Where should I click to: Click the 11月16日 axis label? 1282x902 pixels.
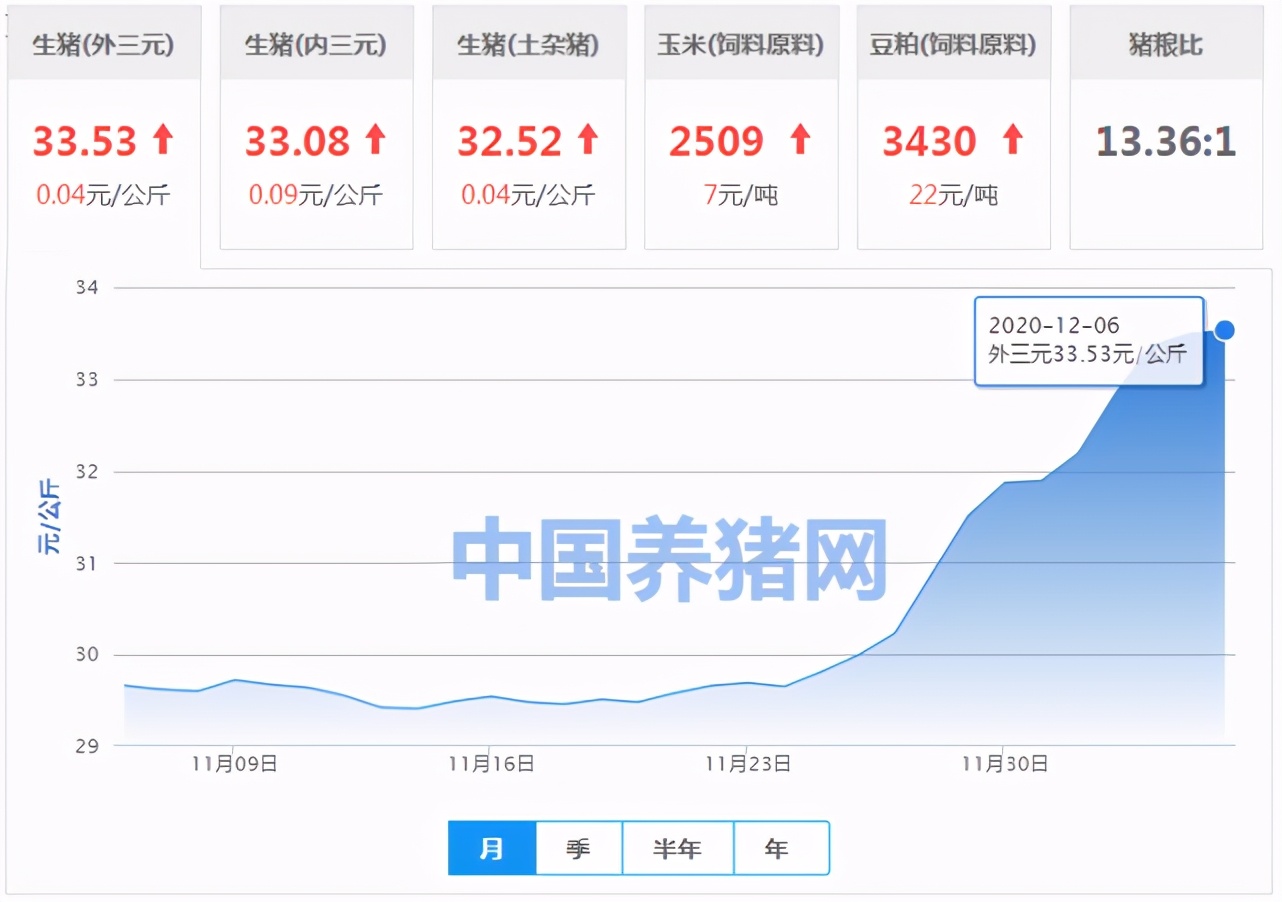click(490, 764)
